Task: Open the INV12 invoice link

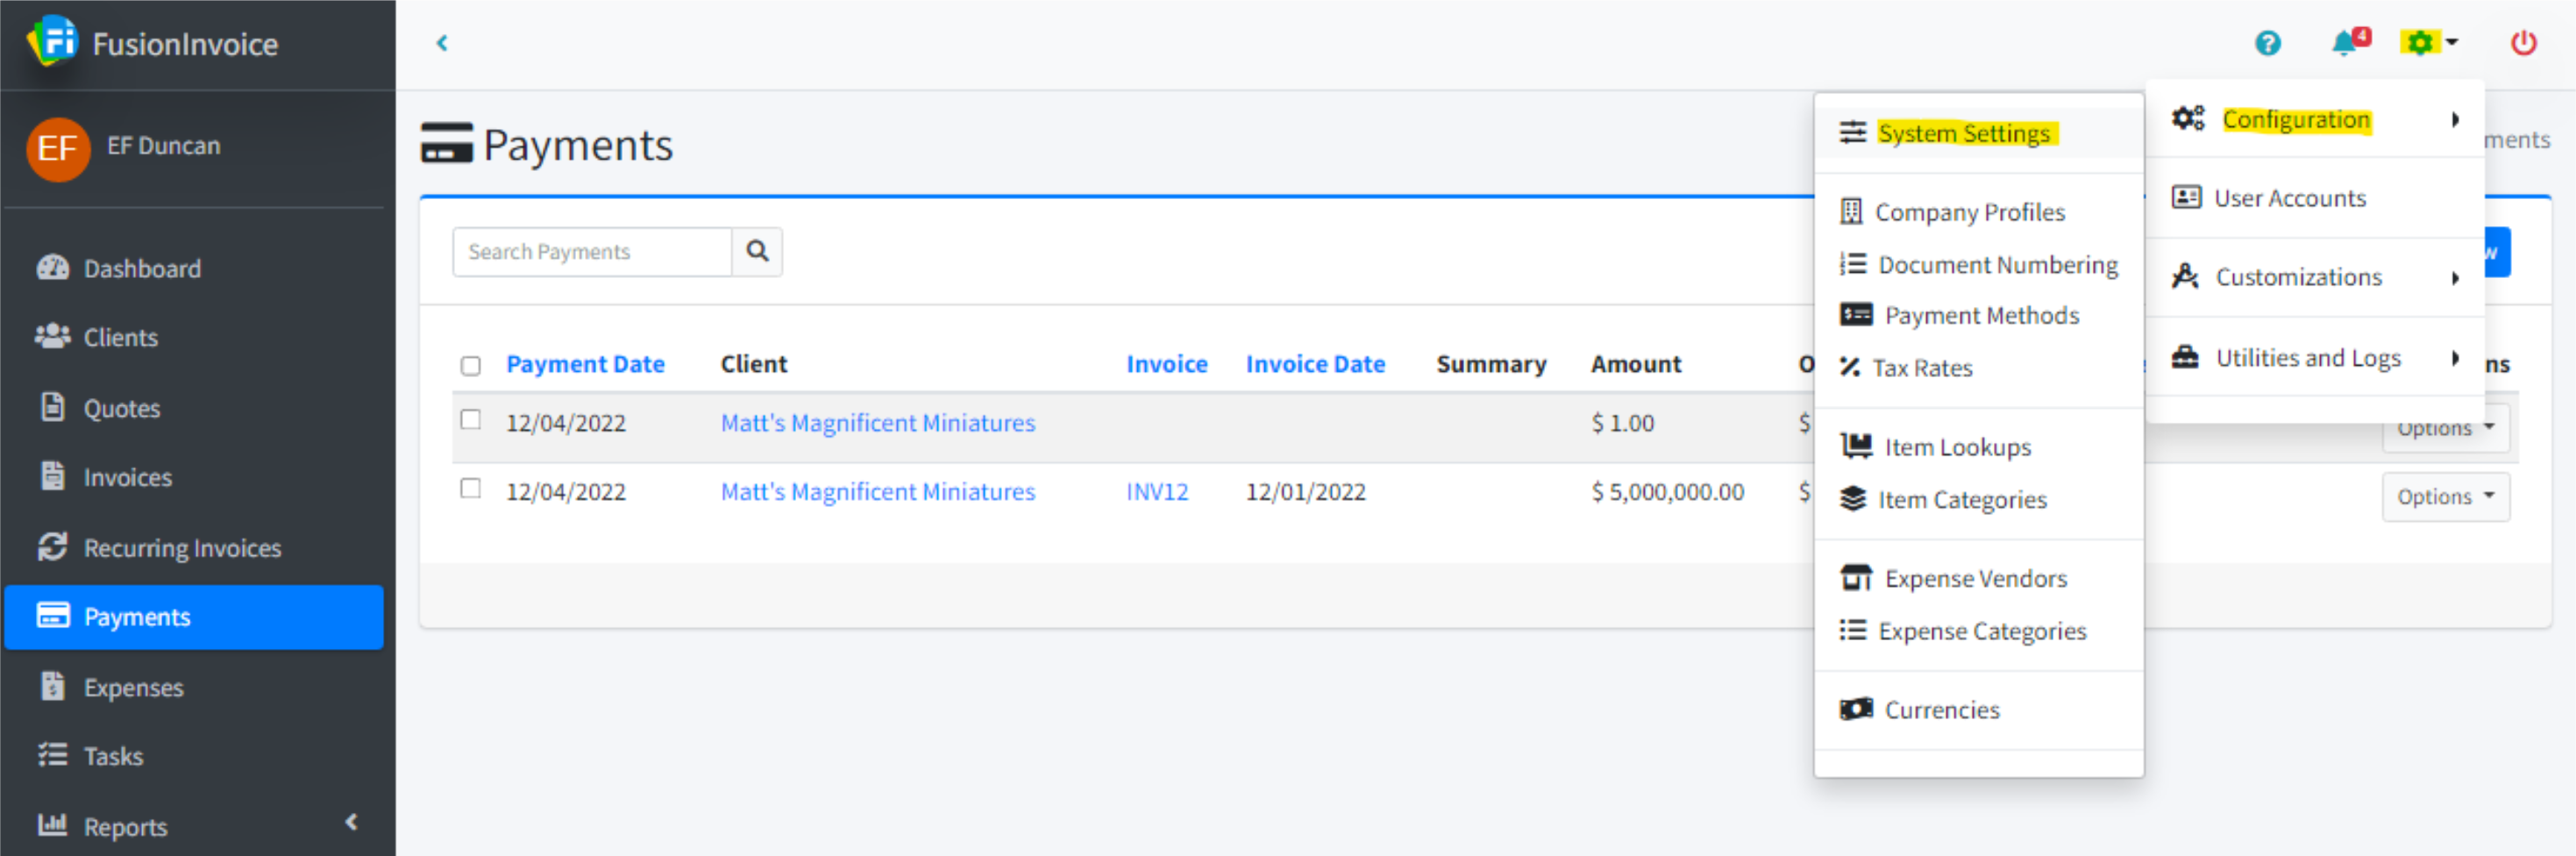Action: 1157,492
